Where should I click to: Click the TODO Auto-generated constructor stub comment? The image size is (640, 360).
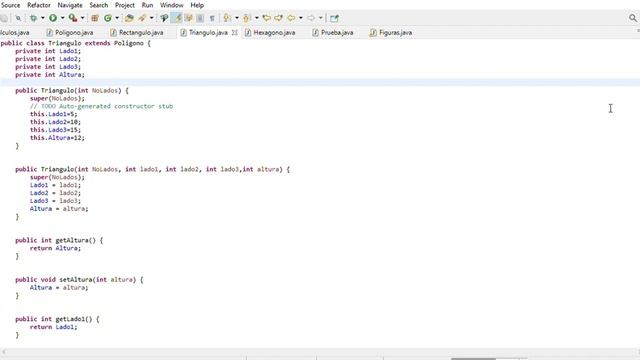(101, 106)
